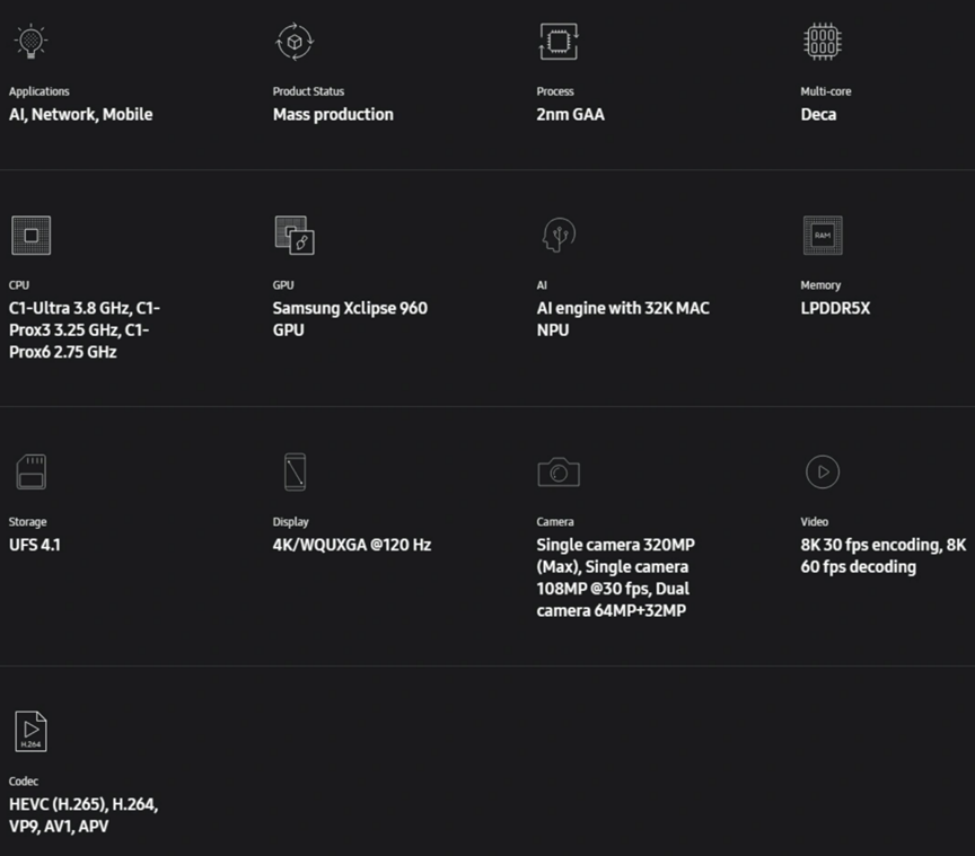The height and width of the screenshot is (857, 975).
Task: Click 'Samsung Xclipse 960 GPU' text
Action: click(x=350, y=319)
